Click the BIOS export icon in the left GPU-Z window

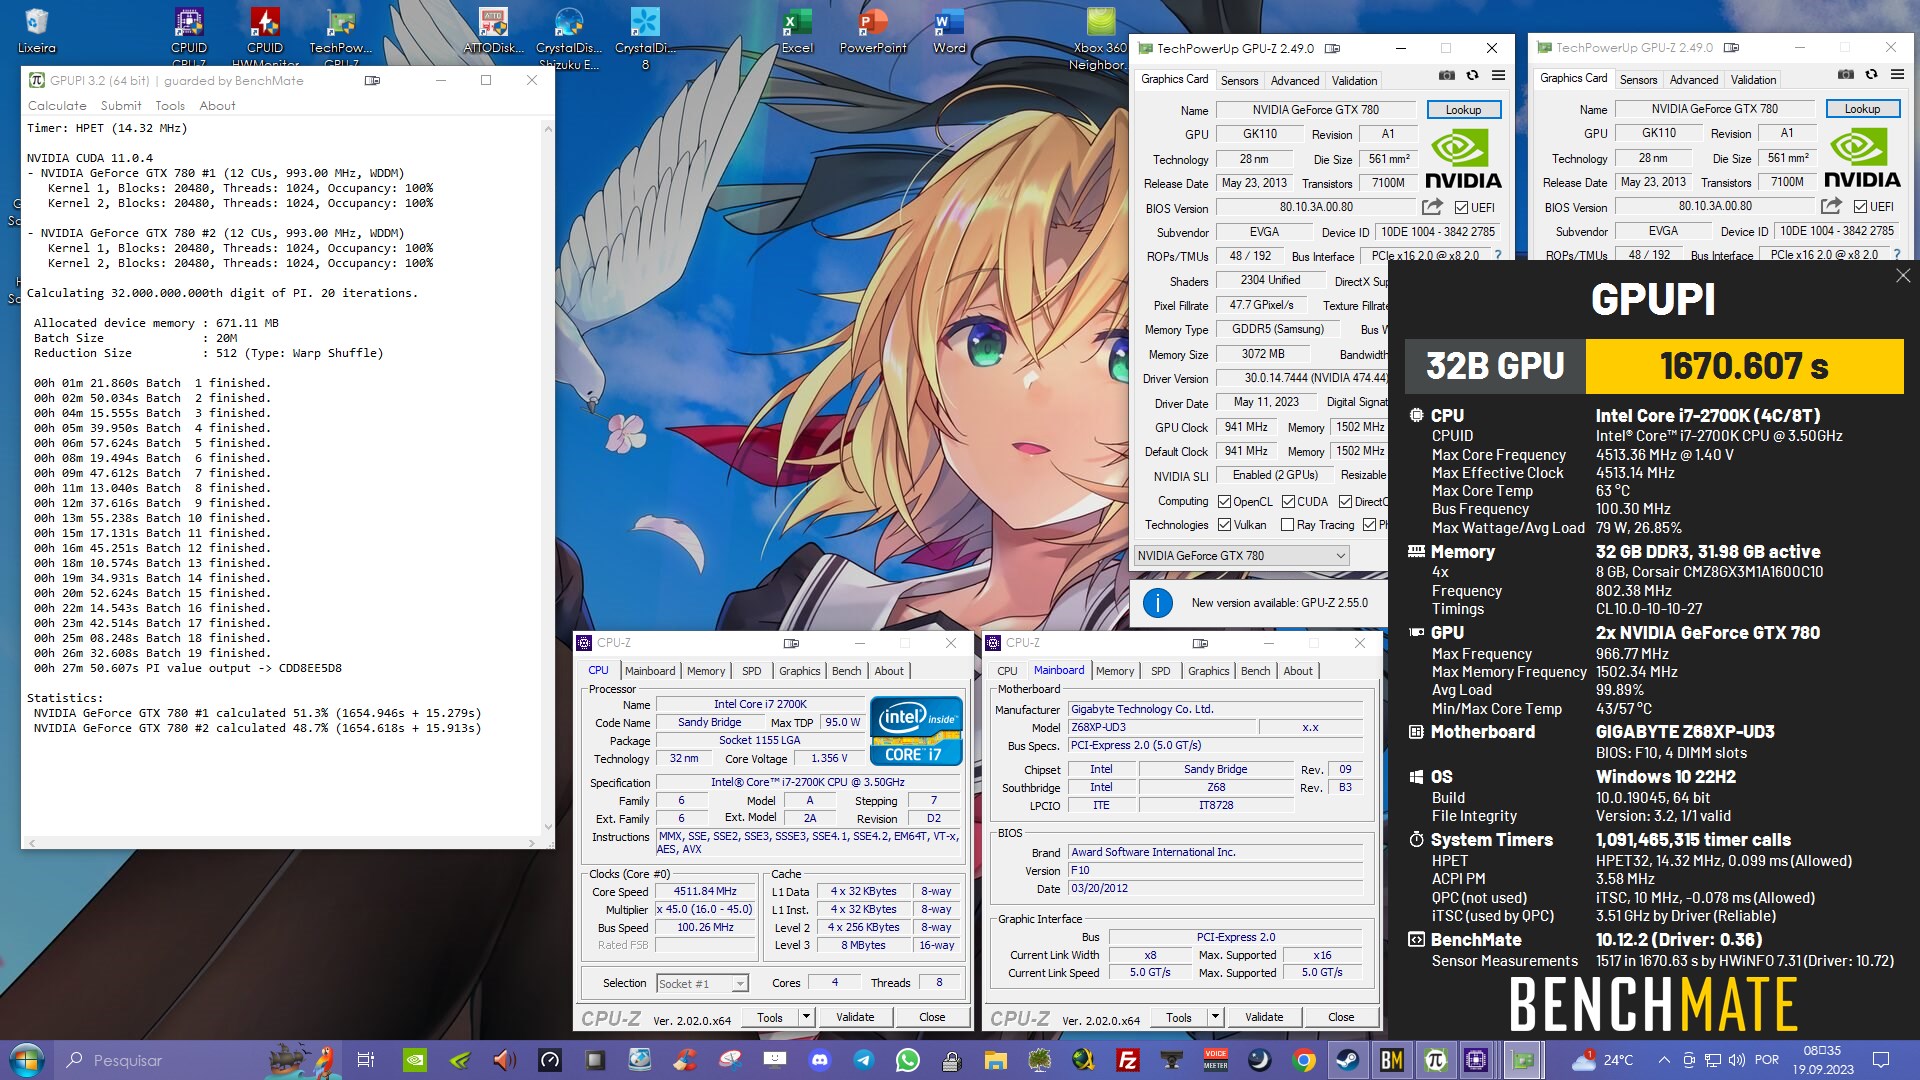click(1432, 207)
